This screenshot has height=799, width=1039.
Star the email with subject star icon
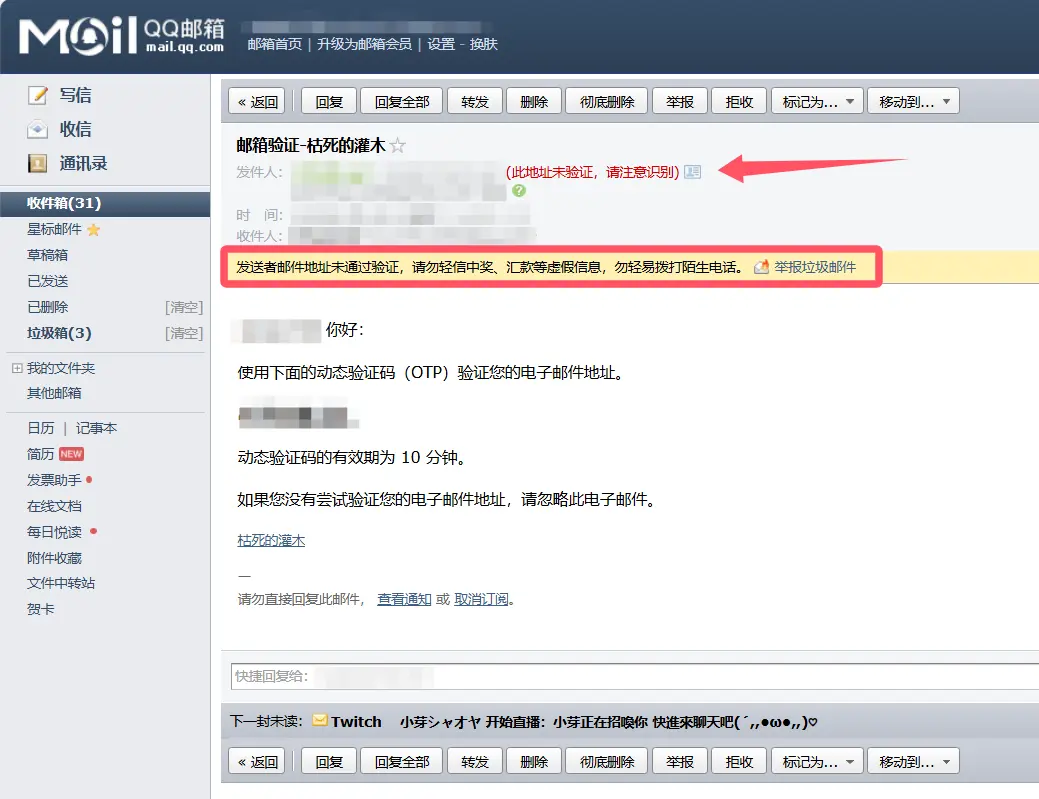pos(398,146)
